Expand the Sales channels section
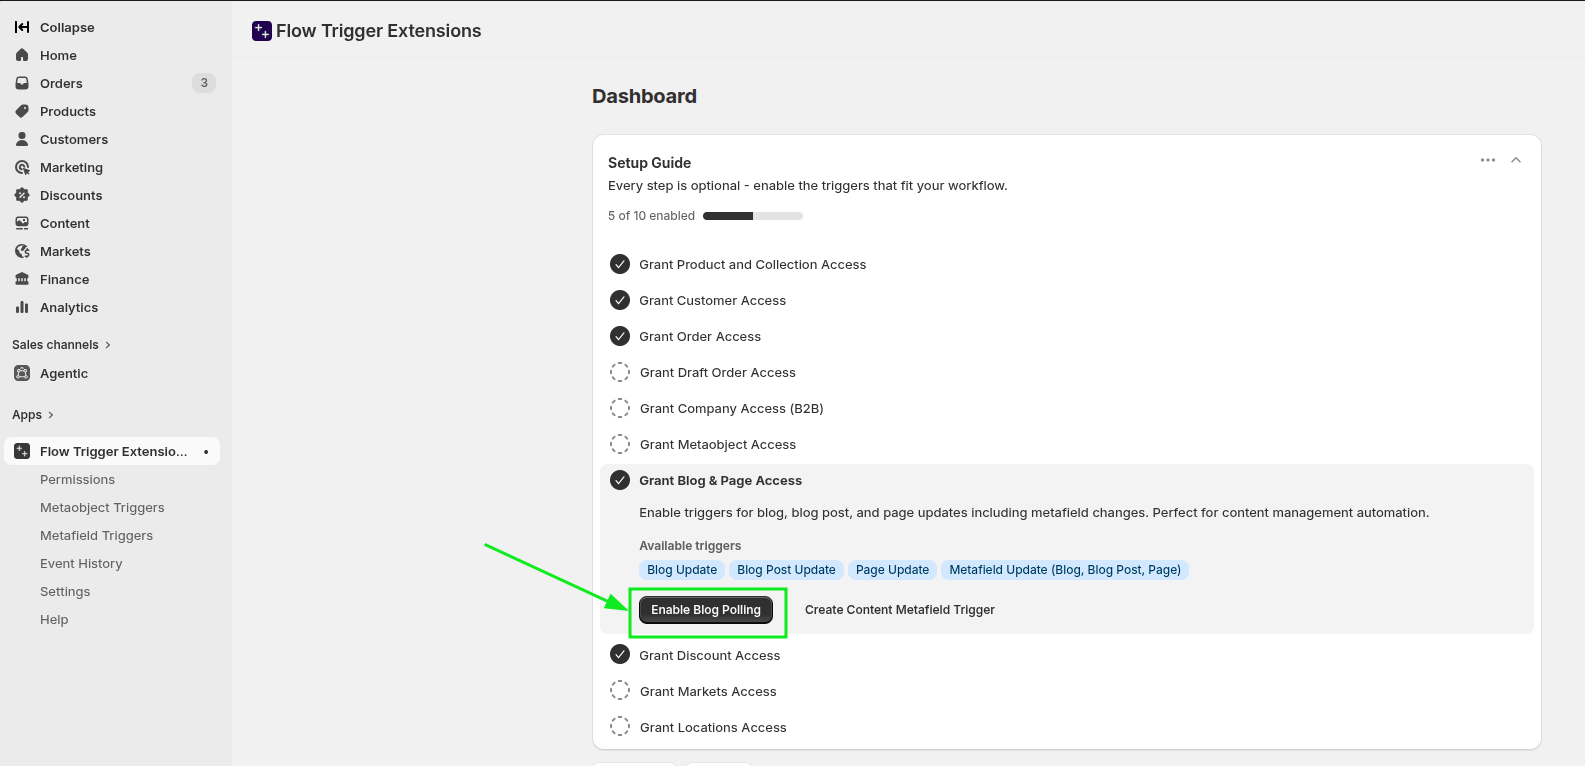The height and width of the screenshot is (766, 1585). click(61, 345)
